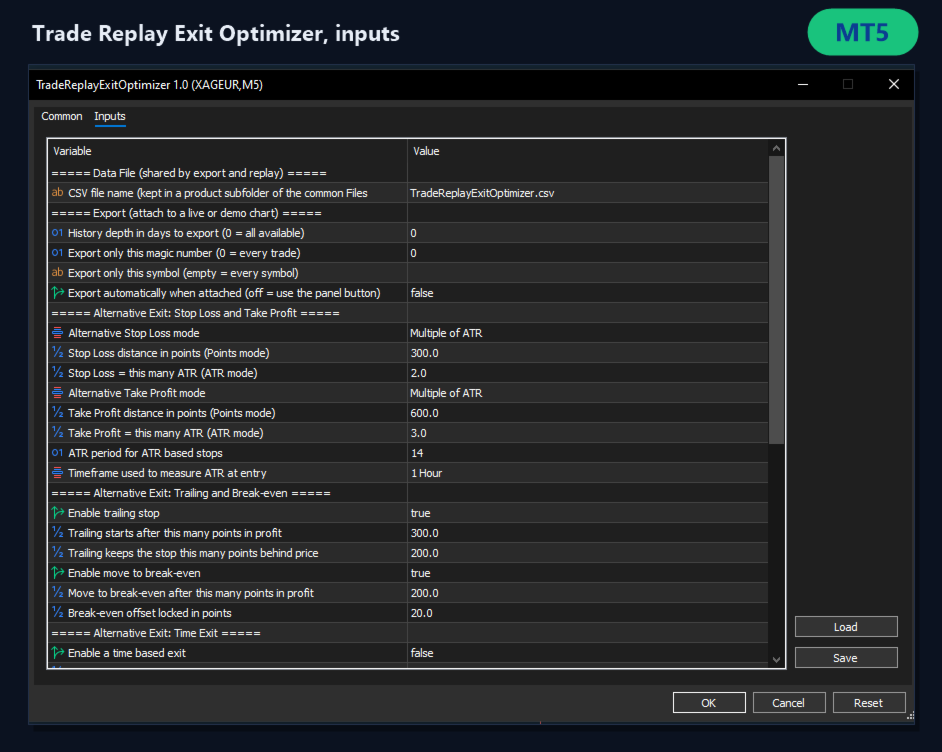The width and height of the screenshot is (942, 752).
Task: Select the Time Exit section header row
Action: tap(408, 633)
